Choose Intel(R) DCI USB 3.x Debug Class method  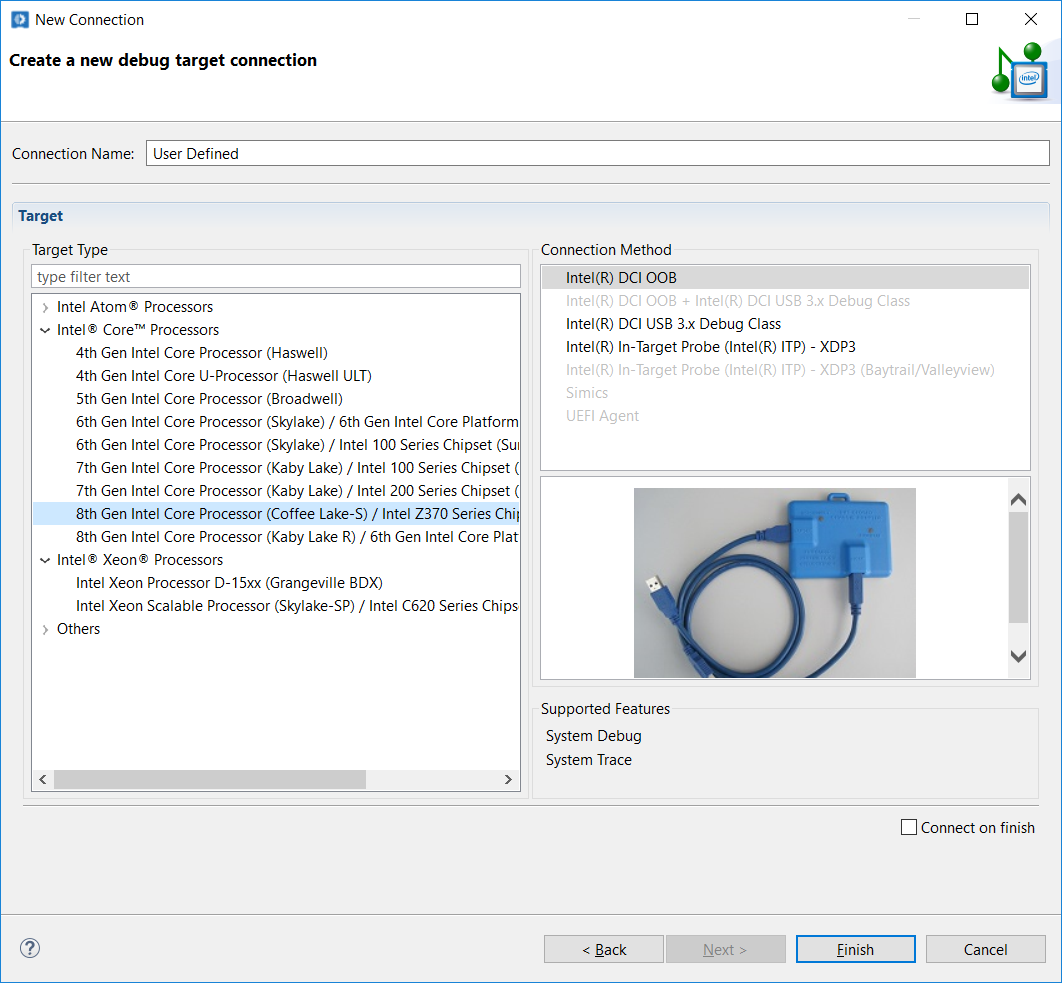[x=673, y=324]
